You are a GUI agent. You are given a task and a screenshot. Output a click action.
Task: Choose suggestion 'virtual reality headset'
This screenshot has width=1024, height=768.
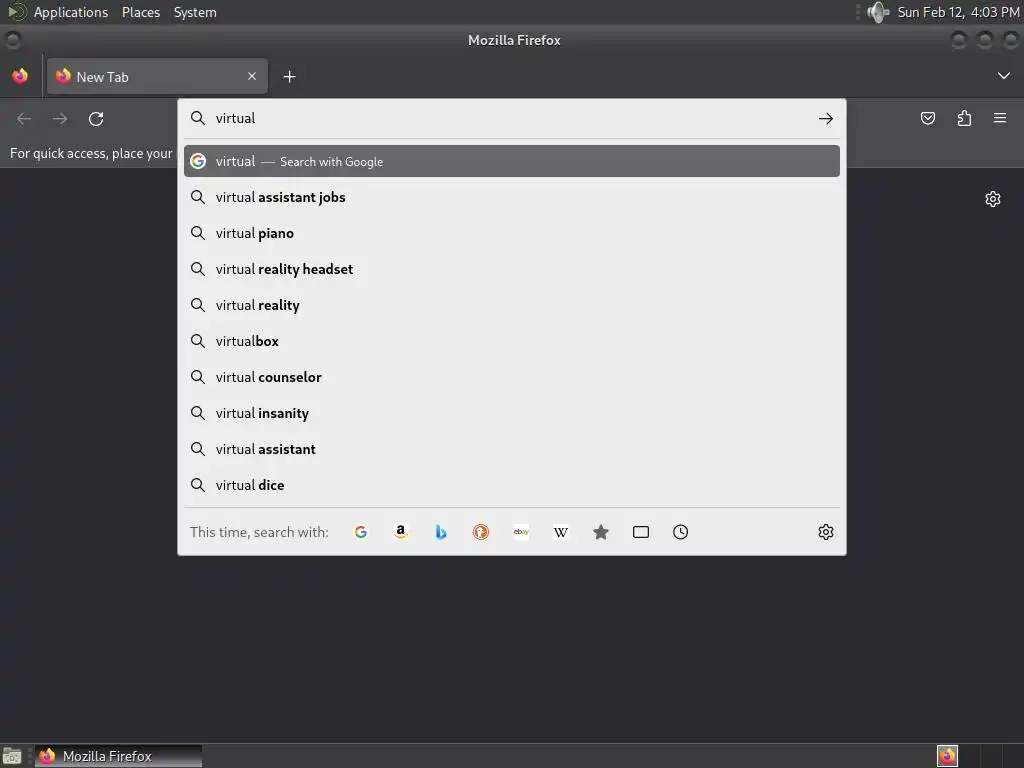point(511,269)
